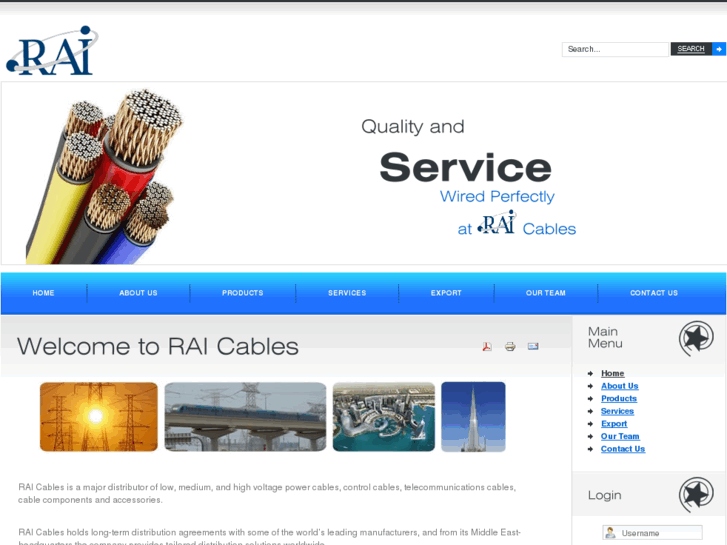Screen dimensions: 727x545
Task: Open HOME in the blue navigation bar
Action: pyautogui.click(x=44, y=293)
